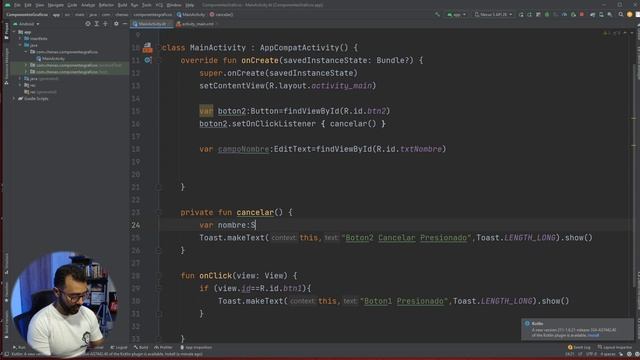Open the app run configuration dropdown

tap(456, 15)
